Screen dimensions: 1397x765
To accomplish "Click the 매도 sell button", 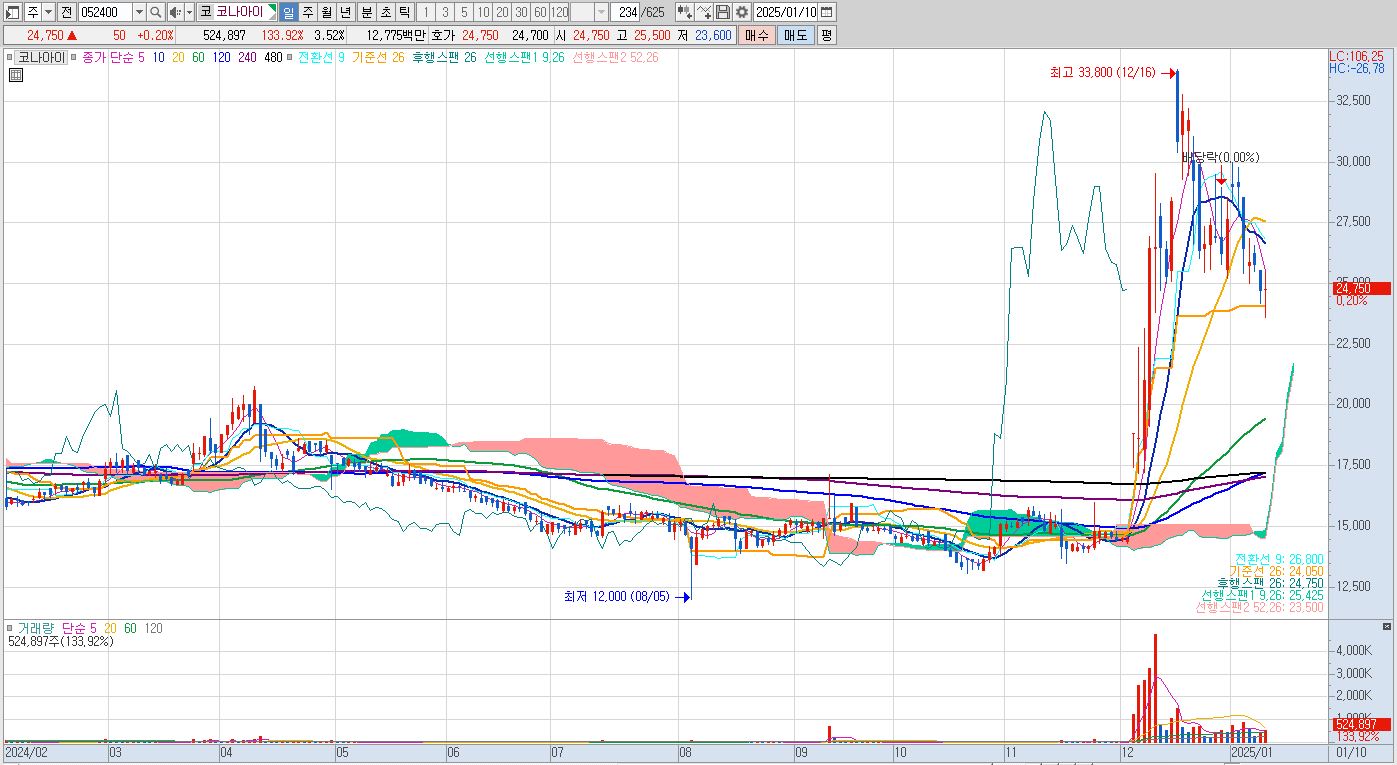I will coord(795,35).
